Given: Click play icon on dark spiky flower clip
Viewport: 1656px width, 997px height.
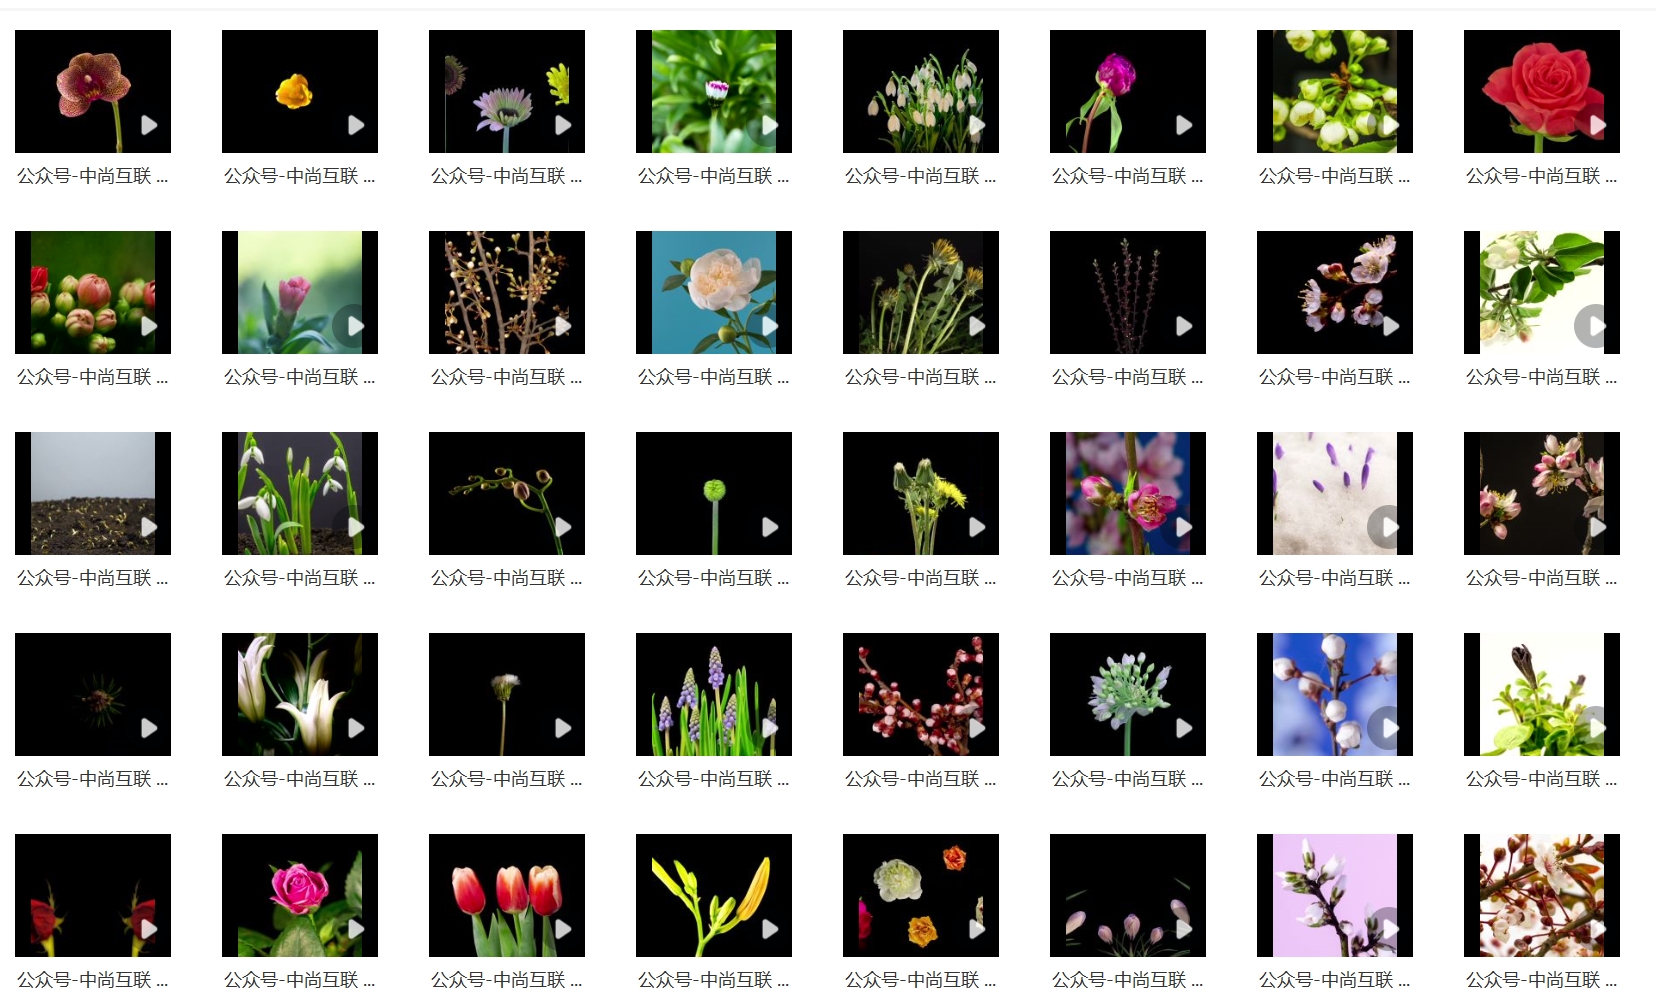Looking at the screenshot, I should (149, 728).
